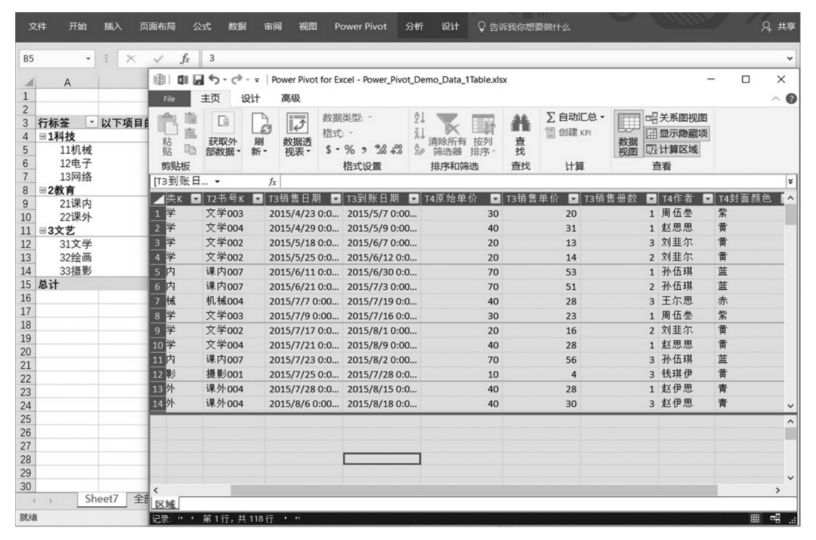The height and width of the screenshot is (540, 816).
Task: Open Excel 分析 ribbon tab
Action: 414,27
